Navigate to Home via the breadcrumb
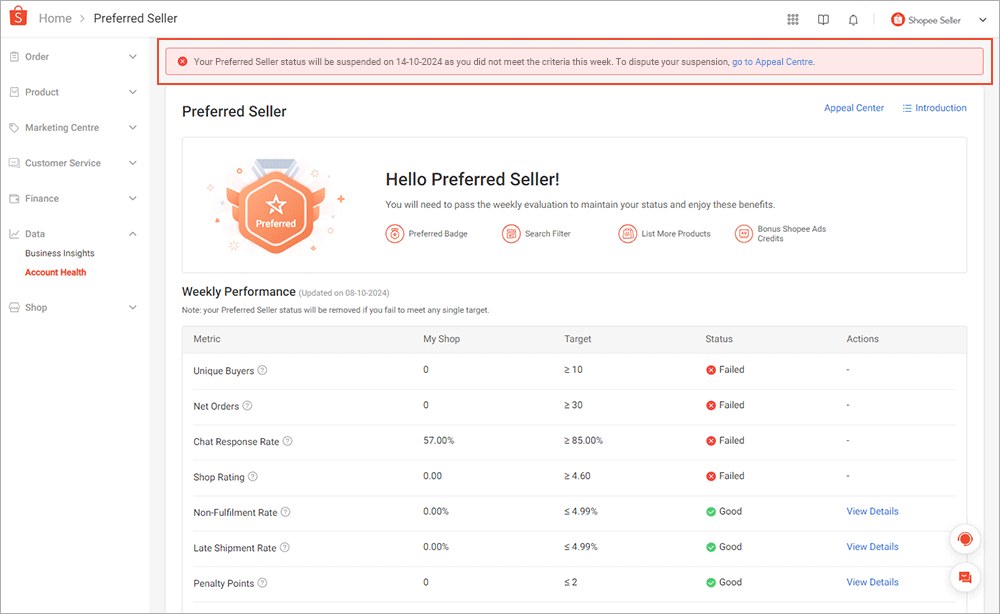The height and width of the screenshot is (614, 1000). coord(55,17)
